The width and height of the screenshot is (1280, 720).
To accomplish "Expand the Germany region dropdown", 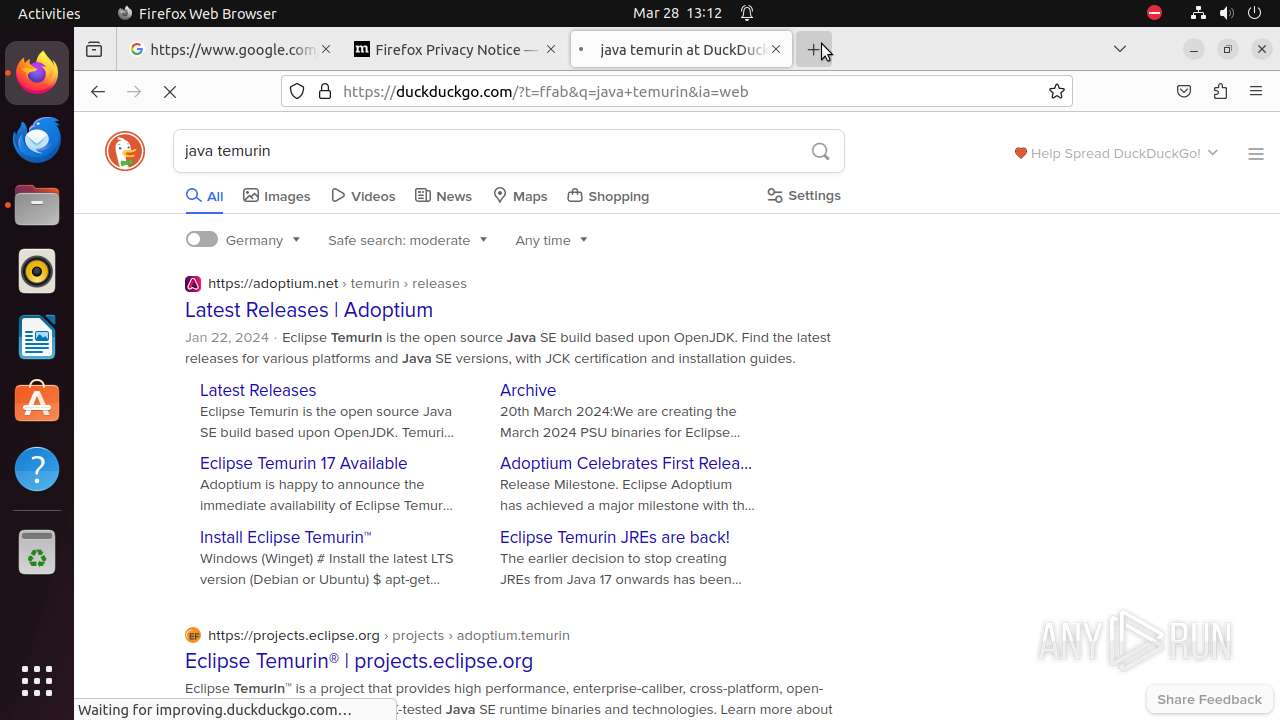I will click(263, 240).
